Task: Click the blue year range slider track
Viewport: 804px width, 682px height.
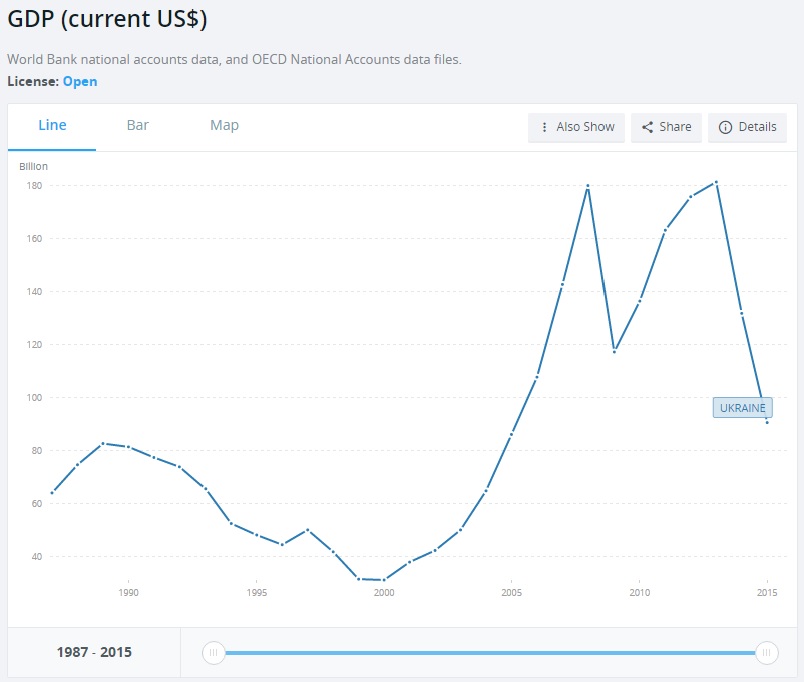Action: [x=490, y=653]
